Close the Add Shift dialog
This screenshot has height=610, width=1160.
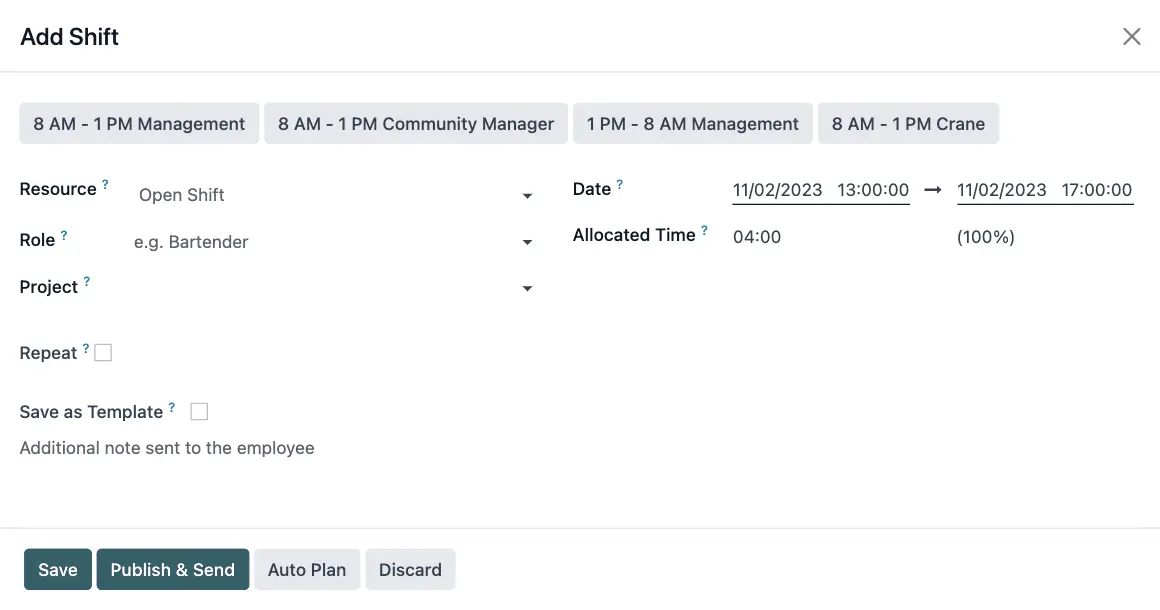[x=1131, y=37]
